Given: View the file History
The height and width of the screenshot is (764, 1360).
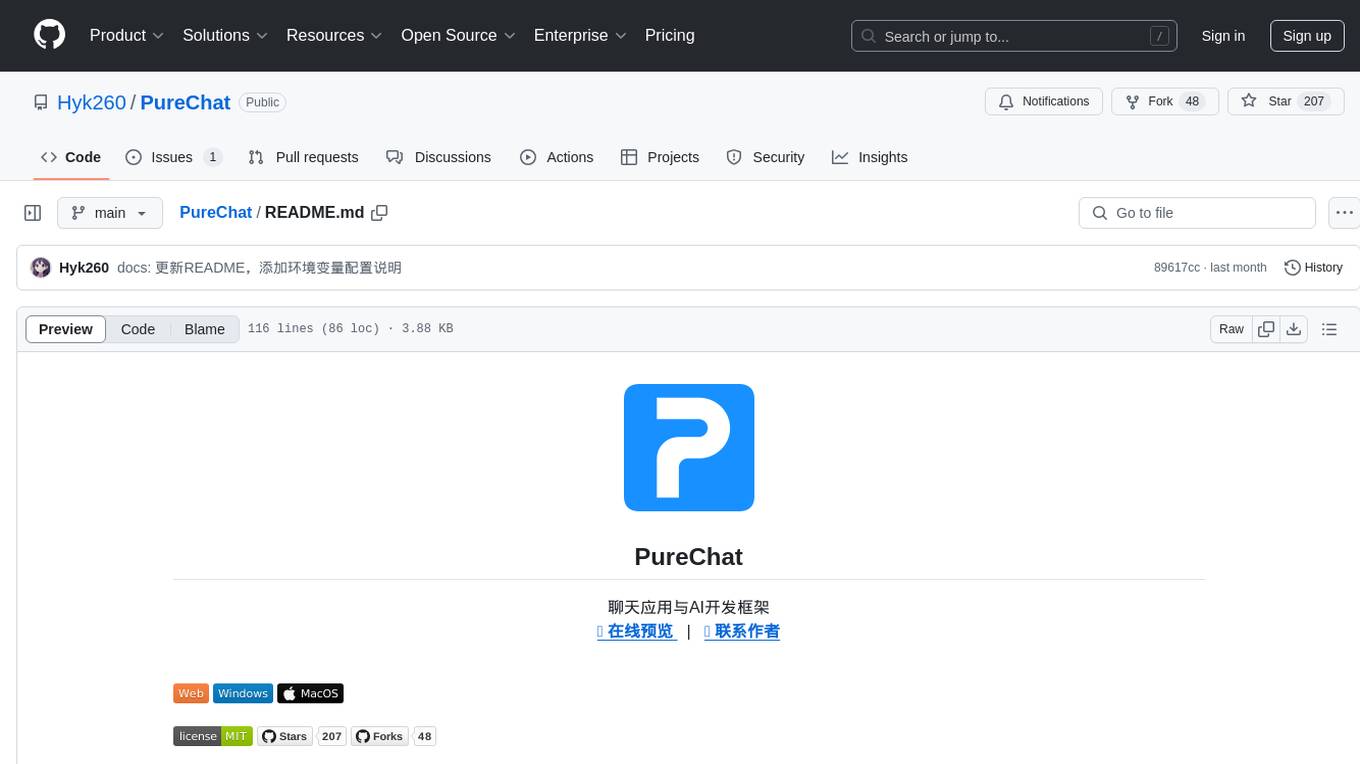Looking at the screenshot, I should 1313,267.
